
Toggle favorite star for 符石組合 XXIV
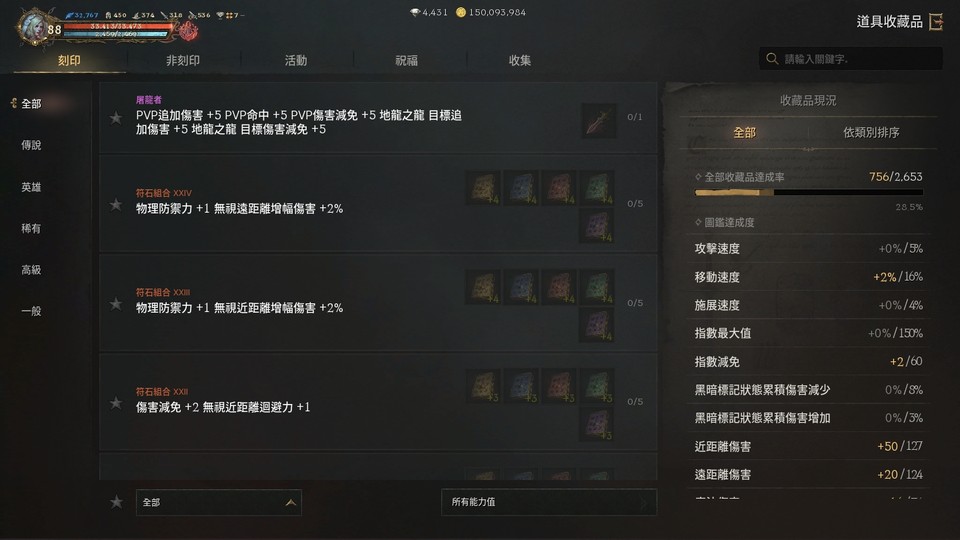[x=116, y=204]
